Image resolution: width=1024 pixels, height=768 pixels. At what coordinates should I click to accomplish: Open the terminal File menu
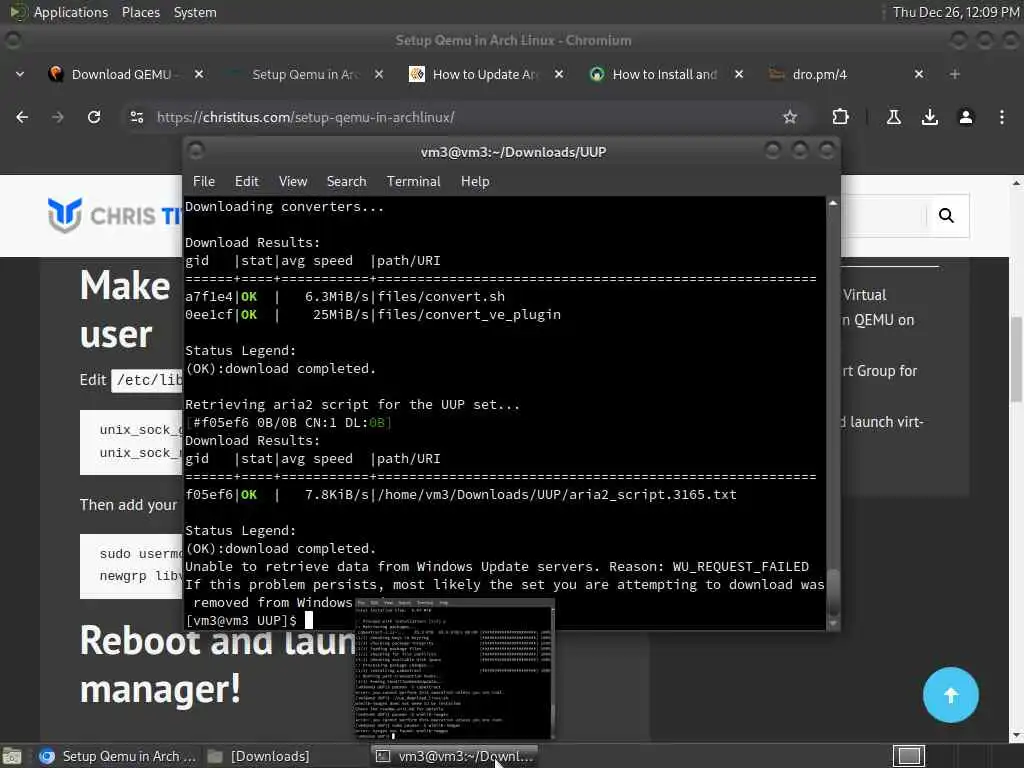point(204,182)
